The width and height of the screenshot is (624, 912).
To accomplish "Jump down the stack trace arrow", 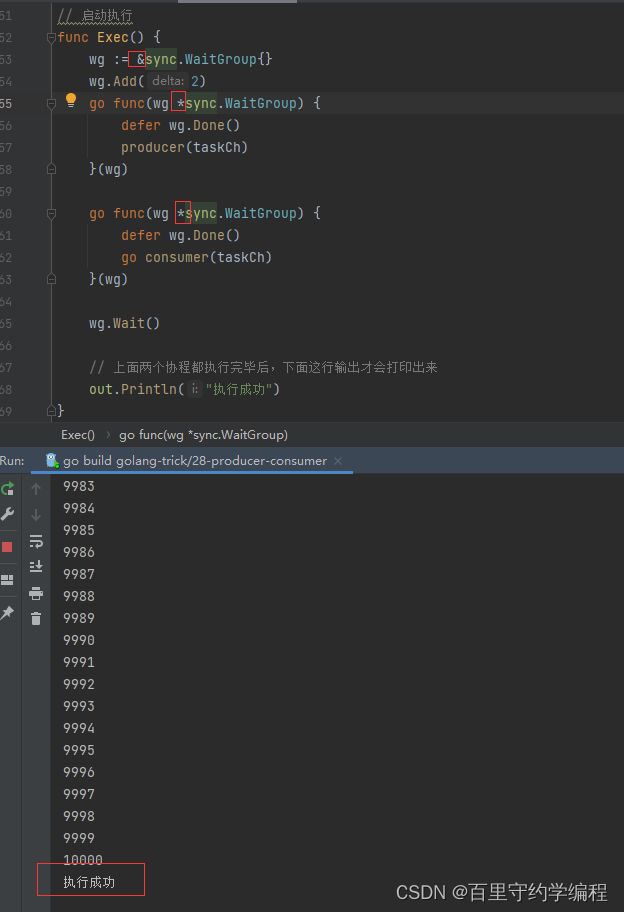I will click(36, 515).
